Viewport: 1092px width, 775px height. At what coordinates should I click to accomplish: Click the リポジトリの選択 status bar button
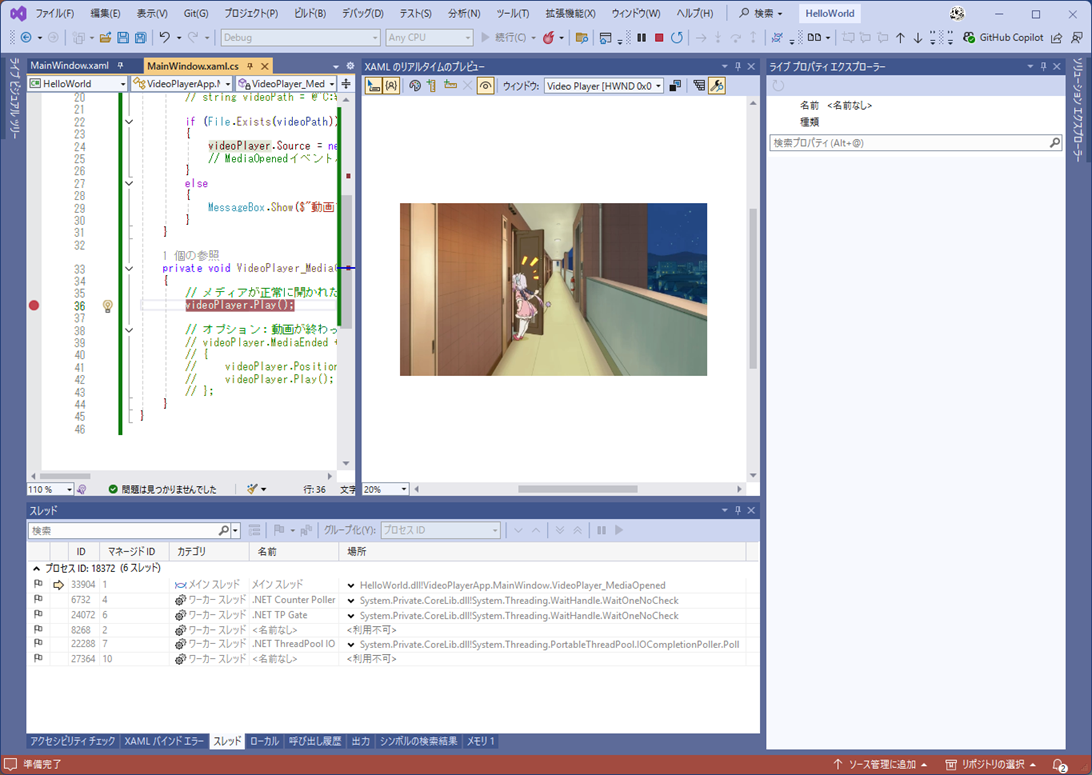coord(990,765)
